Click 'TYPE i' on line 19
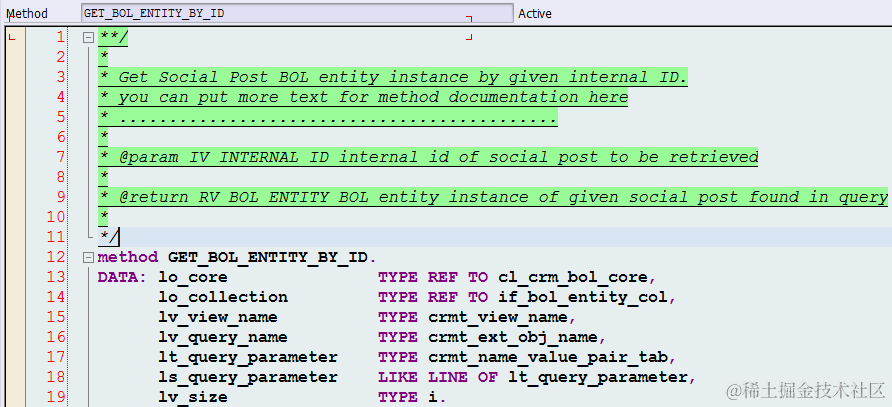892x407 pixels. [408, 397]
